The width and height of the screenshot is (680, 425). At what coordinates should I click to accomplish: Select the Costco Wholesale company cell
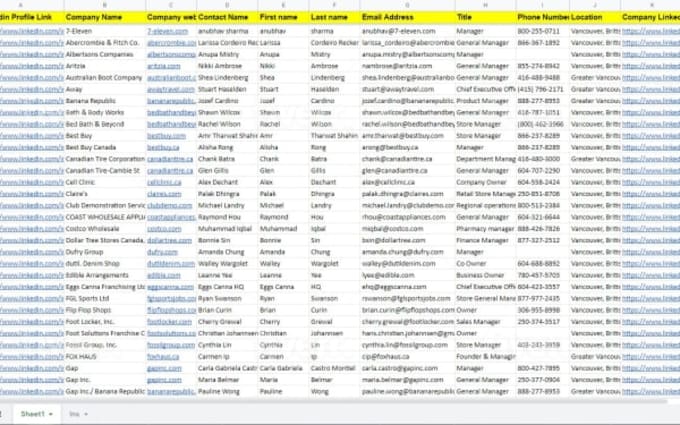click(105, 229)
